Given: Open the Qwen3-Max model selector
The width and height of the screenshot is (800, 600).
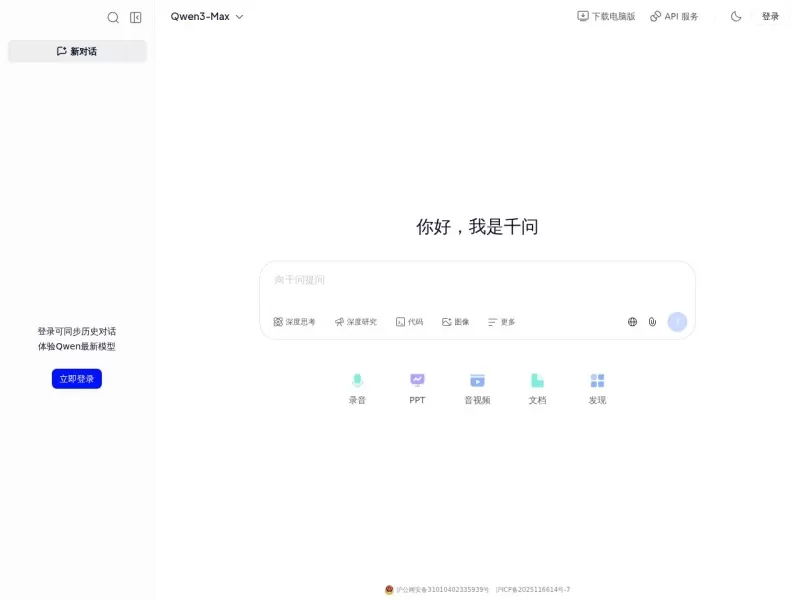Looking at the screenshot, I should click(203, 16).
